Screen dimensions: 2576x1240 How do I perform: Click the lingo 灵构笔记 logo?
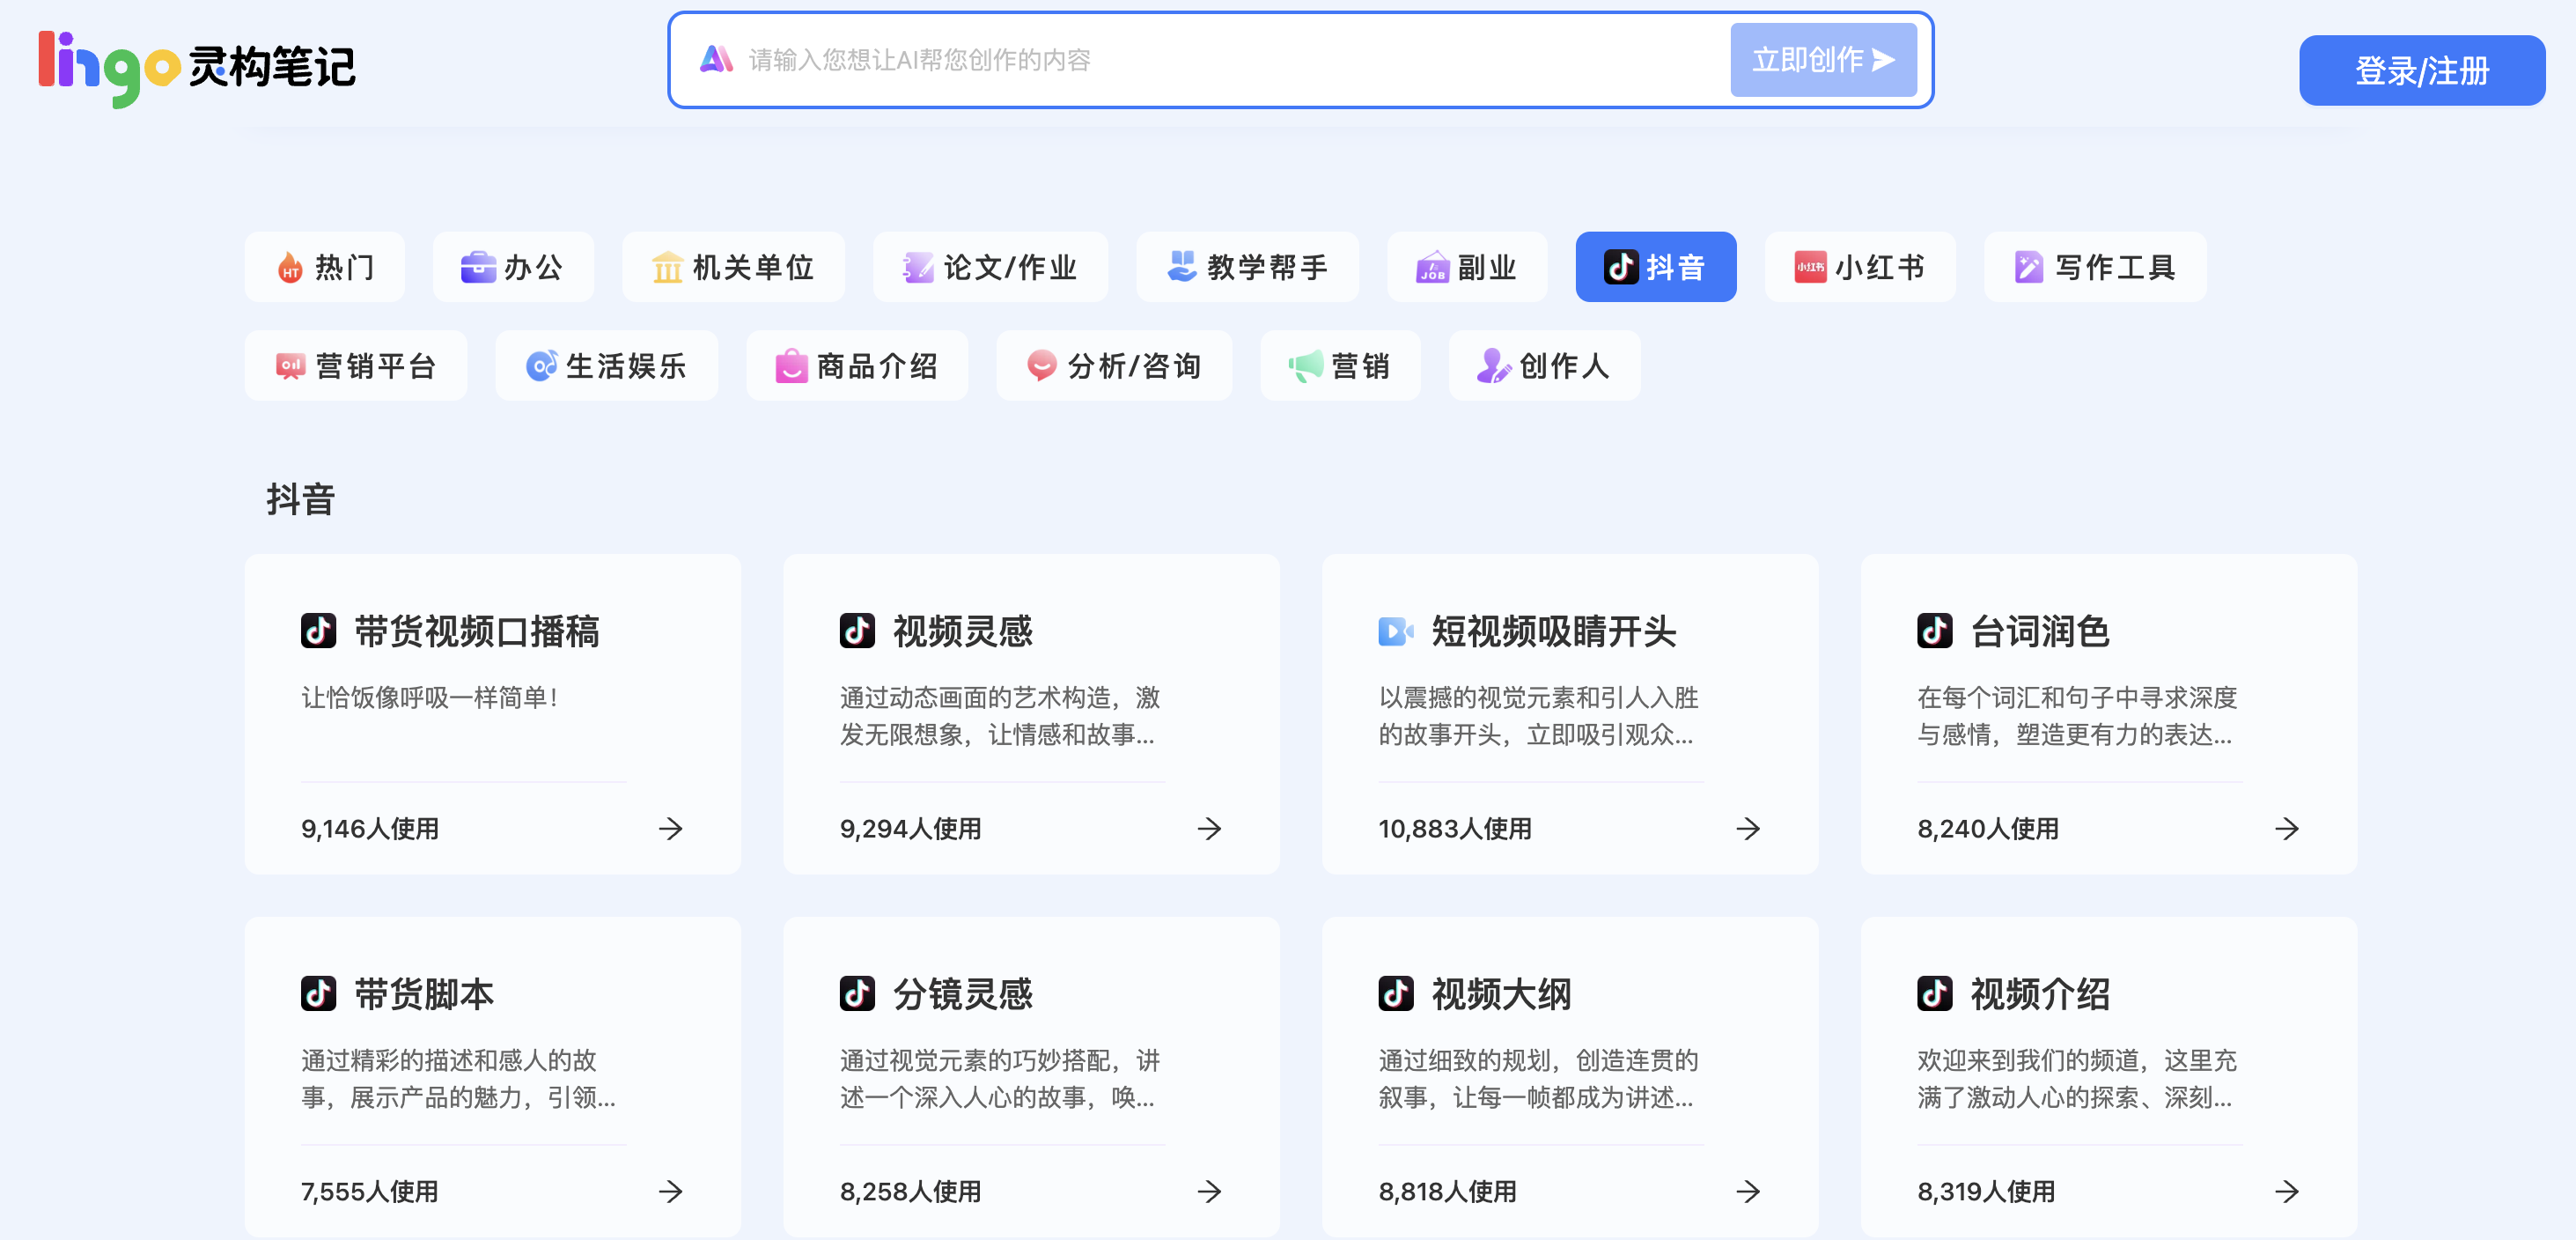tap(196, 67)
